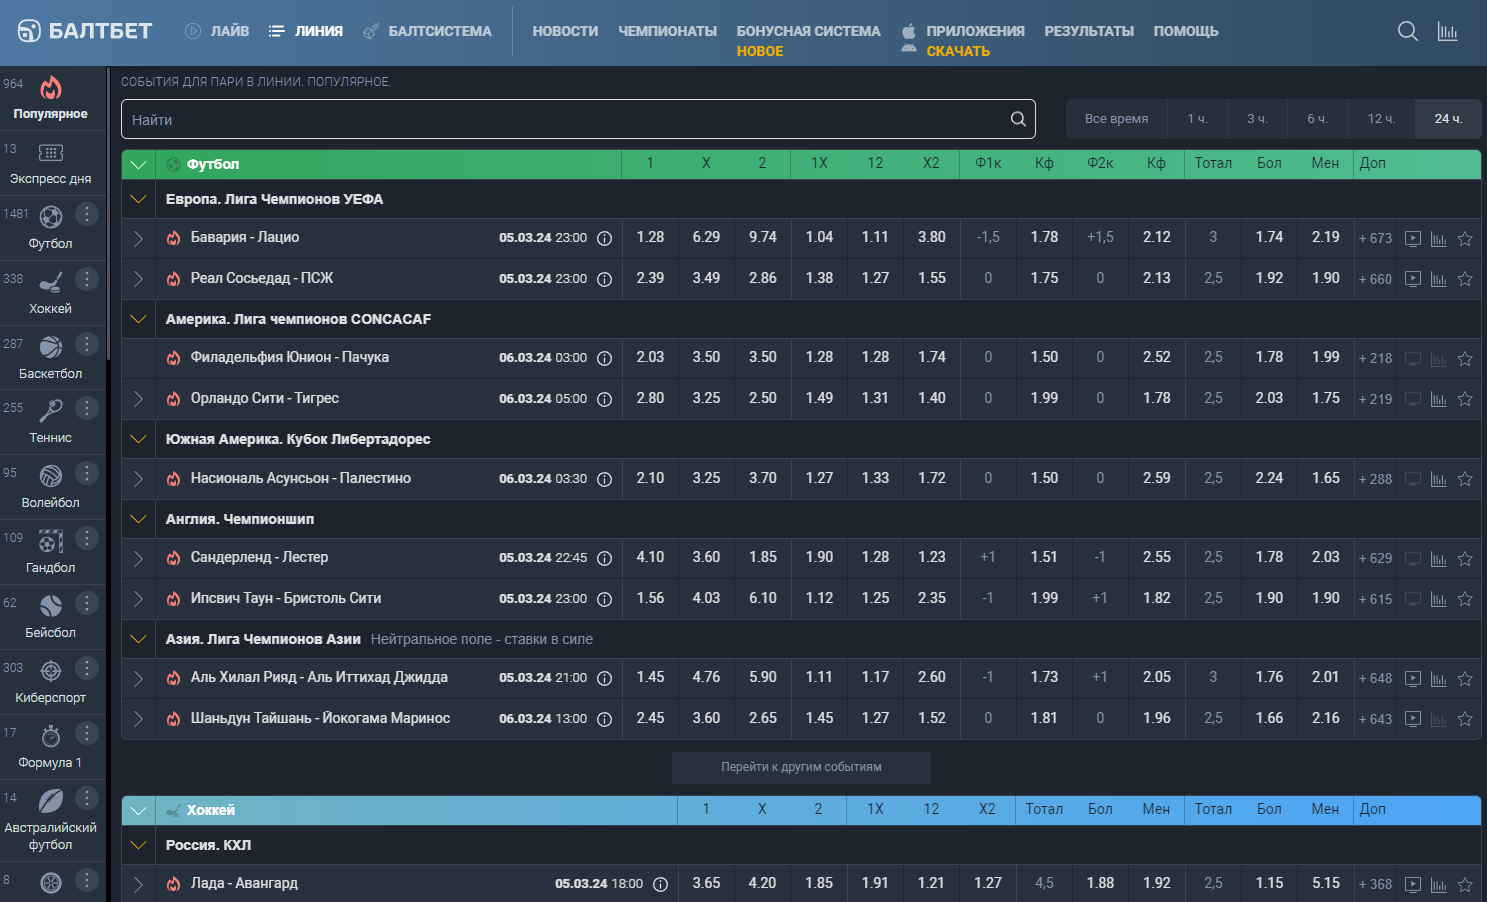
Task: Open the ЛИНИЯ tab
Action: pyautogui.click(x=306, y=31)
